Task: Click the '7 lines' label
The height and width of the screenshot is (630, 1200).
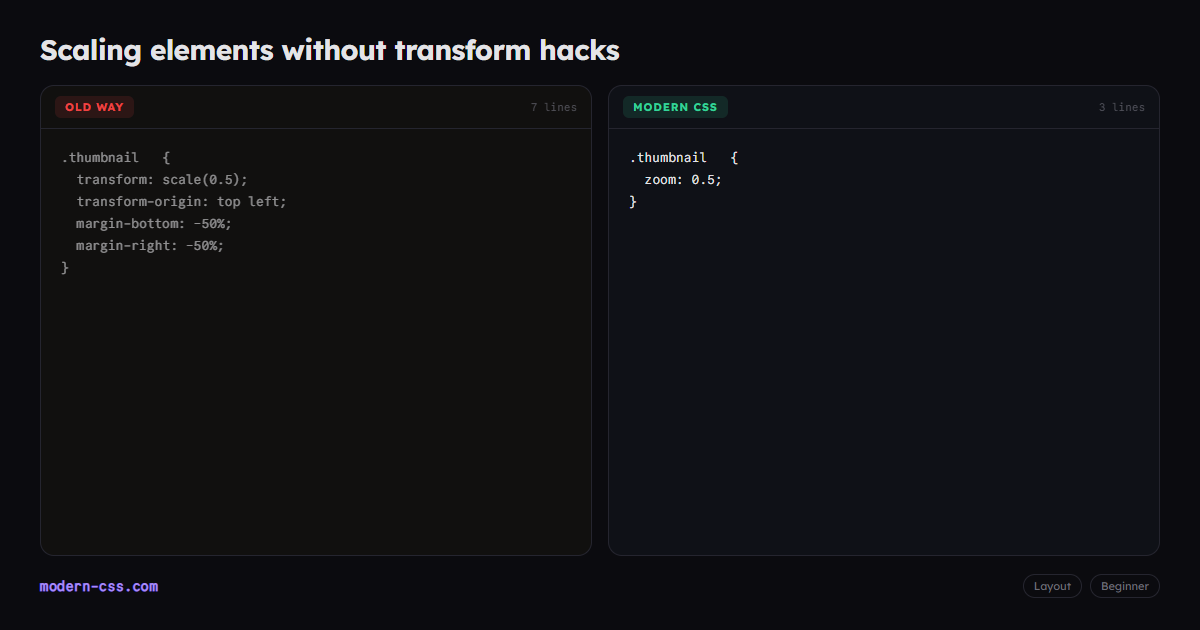Action: click(x=554, y=107)
